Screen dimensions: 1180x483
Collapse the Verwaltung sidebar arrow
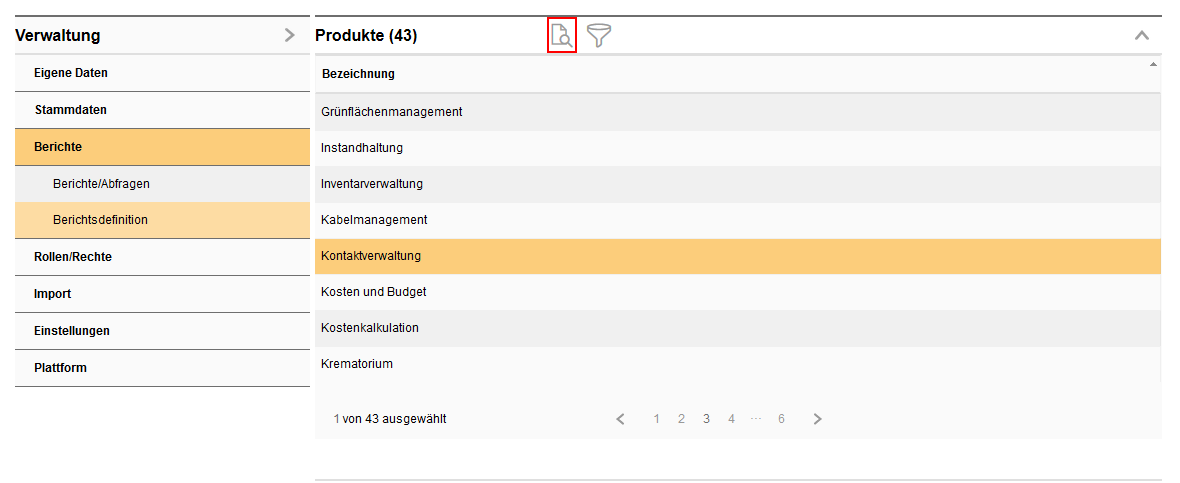[x=290, y=36]
